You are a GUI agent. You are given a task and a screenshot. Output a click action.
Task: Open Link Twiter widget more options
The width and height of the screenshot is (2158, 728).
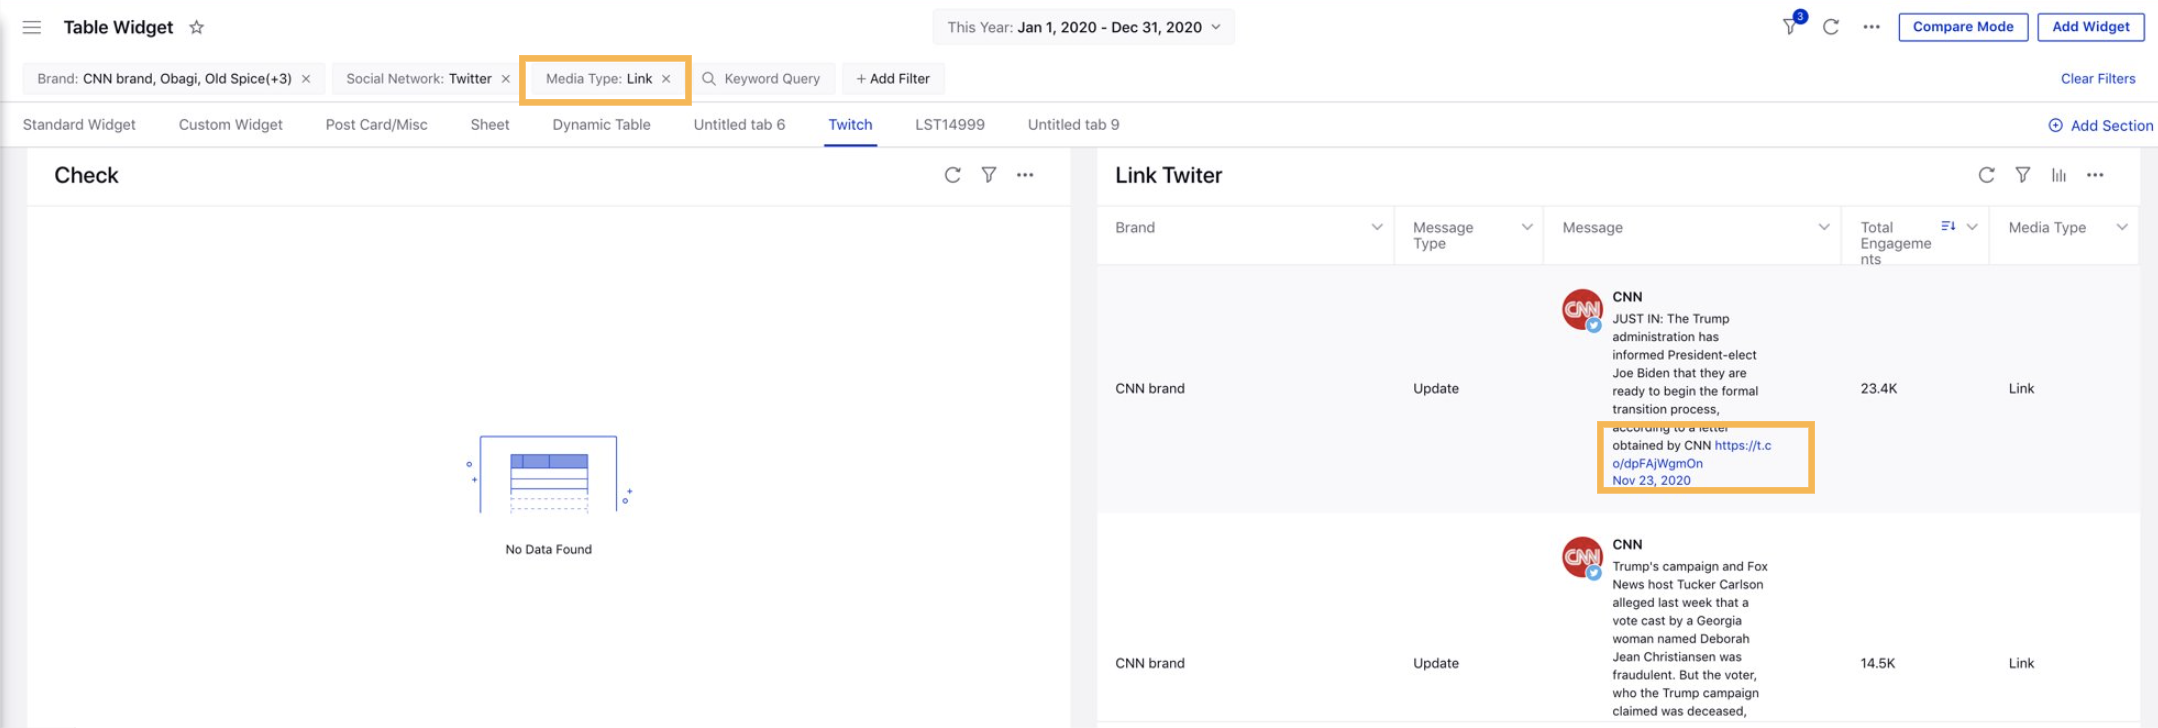2095,175
